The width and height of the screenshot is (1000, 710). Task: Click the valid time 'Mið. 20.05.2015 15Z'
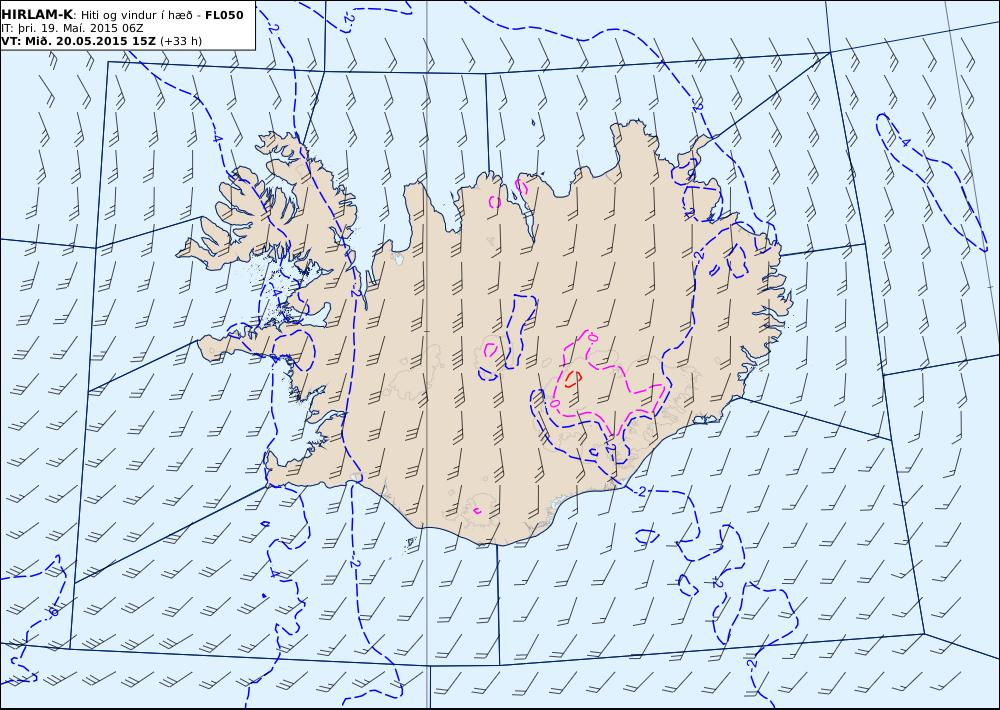coord(90,41)
